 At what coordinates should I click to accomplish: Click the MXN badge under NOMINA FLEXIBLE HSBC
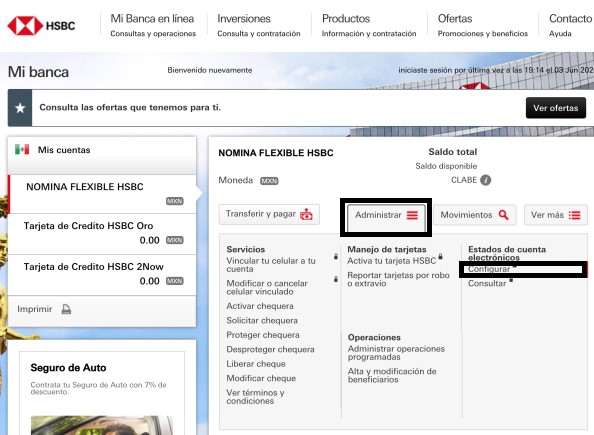pos(175,201)
